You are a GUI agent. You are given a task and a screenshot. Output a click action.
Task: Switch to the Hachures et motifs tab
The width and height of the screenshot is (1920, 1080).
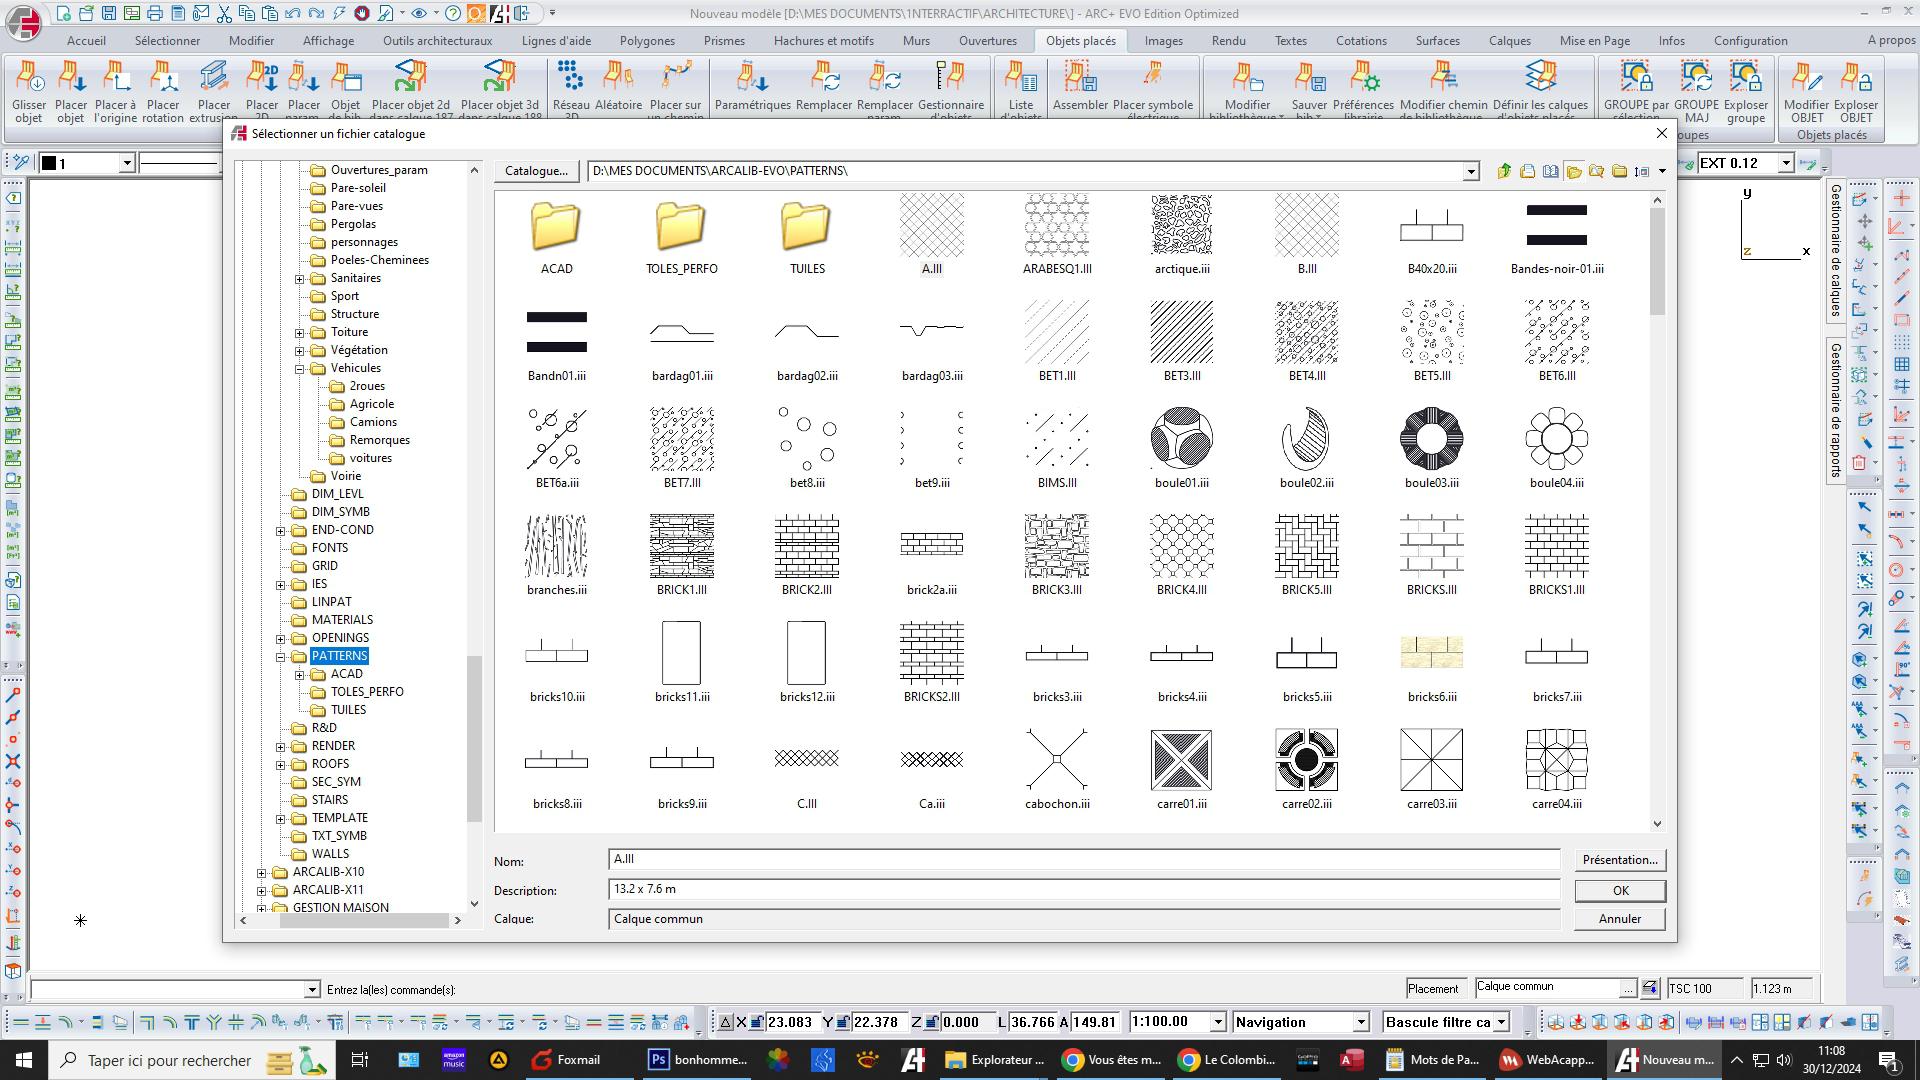coord(823,41)
